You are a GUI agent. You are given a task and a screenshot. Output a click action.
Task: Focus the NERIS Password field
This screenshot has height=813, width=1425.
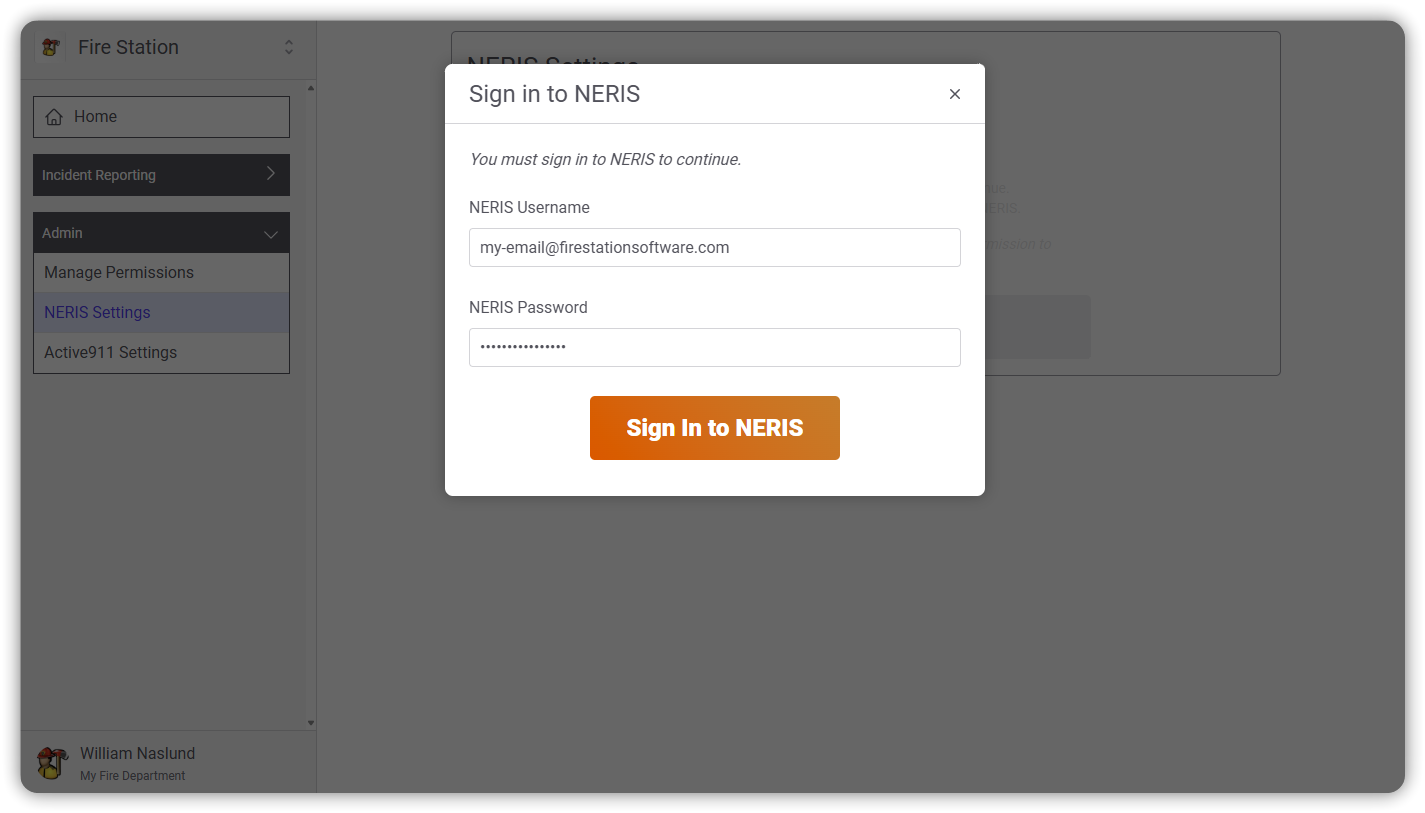coord(714,347)
